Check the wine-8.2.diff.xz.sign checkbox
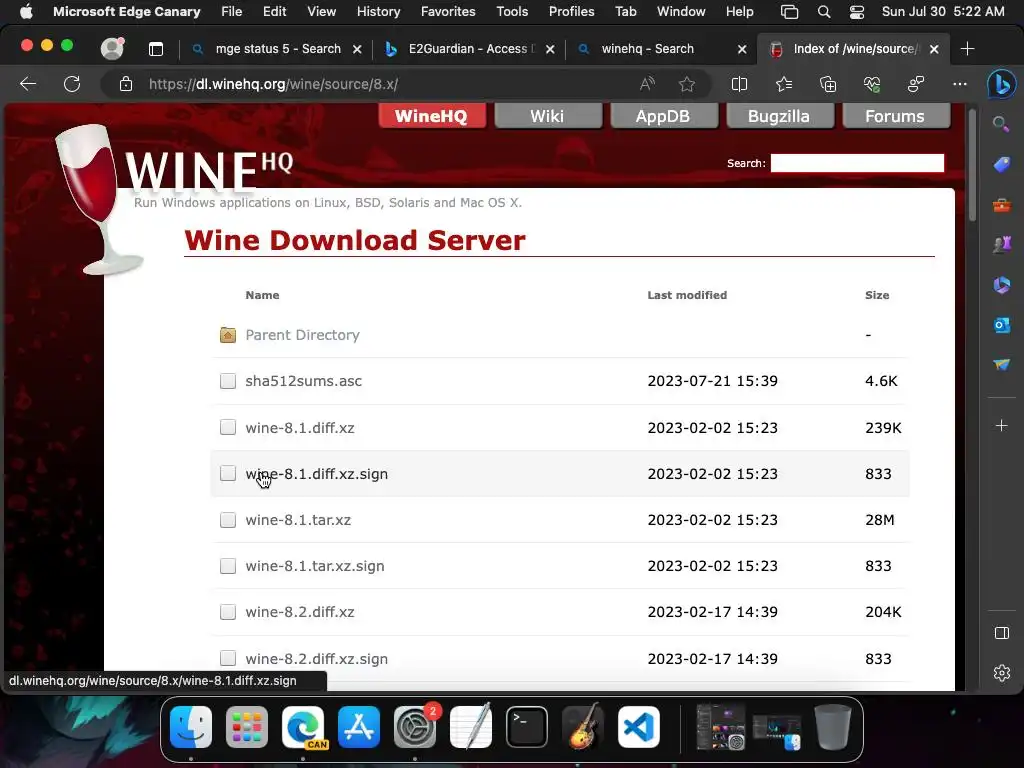 228,658
